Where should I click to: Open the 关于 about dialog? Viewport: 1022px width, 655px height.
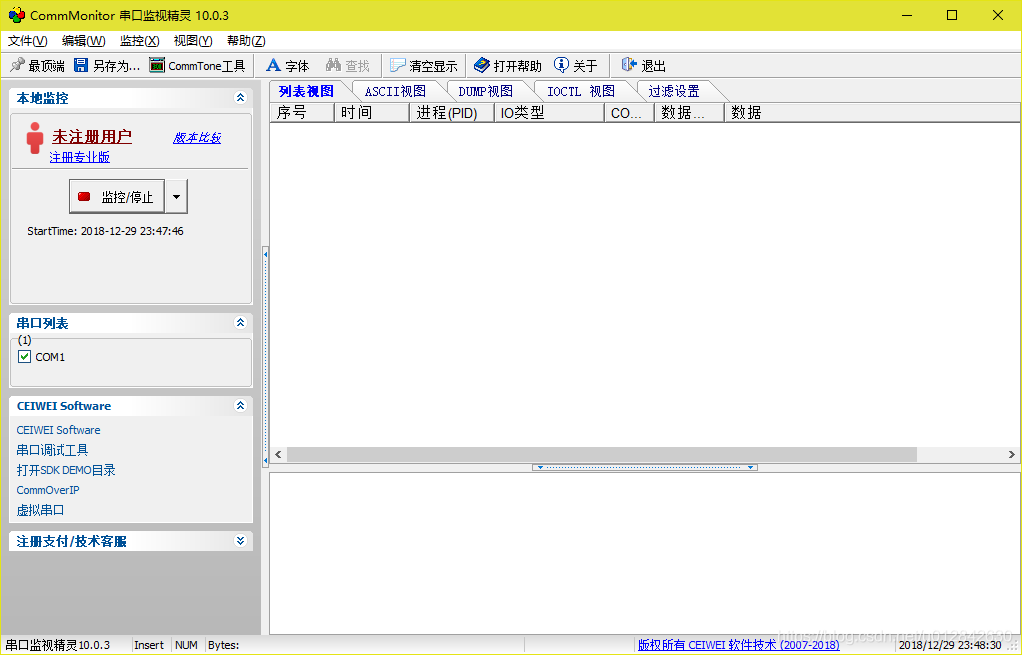[x=576, y=66]
